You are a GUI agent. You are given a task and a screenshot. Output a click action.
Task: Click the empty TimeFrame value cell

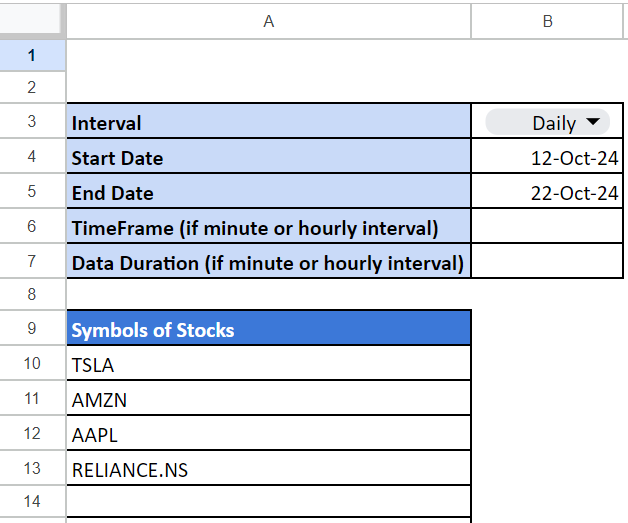[x=547, y=228]
